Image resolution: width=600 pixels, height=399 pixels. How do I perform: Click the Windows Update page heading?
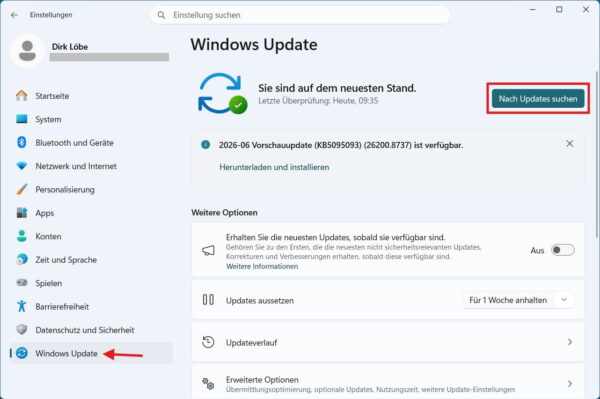(254, 45)
